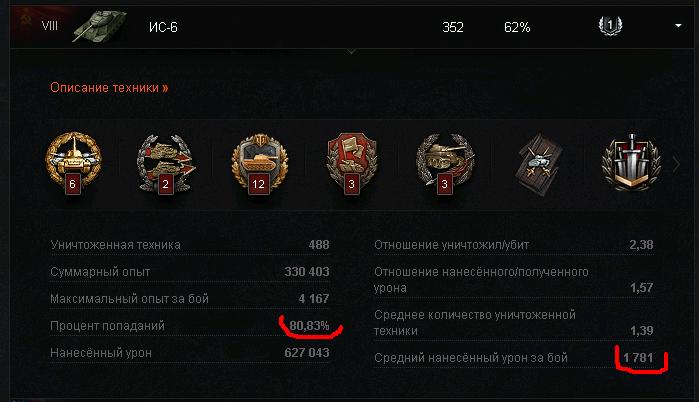The image size is (699, 402).
Task: Click the dark wooden shield award icon
Action: 539,164
